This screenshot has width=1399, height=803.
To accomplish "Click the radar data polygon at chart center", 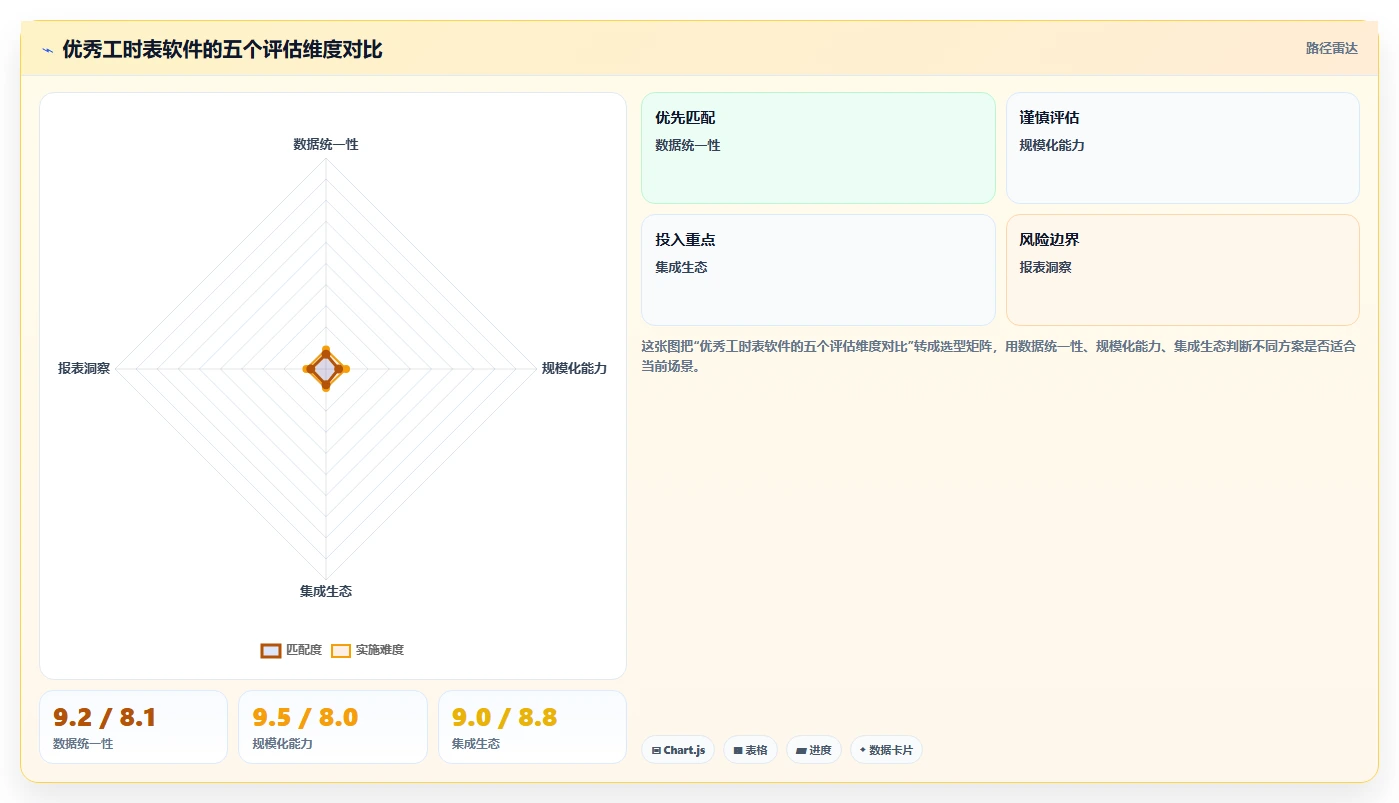I will (x=325, y=369).
